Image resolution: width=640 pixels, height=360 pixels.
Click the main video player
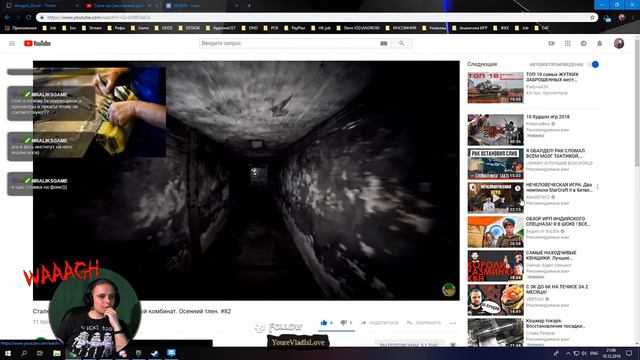pos(246,180)
